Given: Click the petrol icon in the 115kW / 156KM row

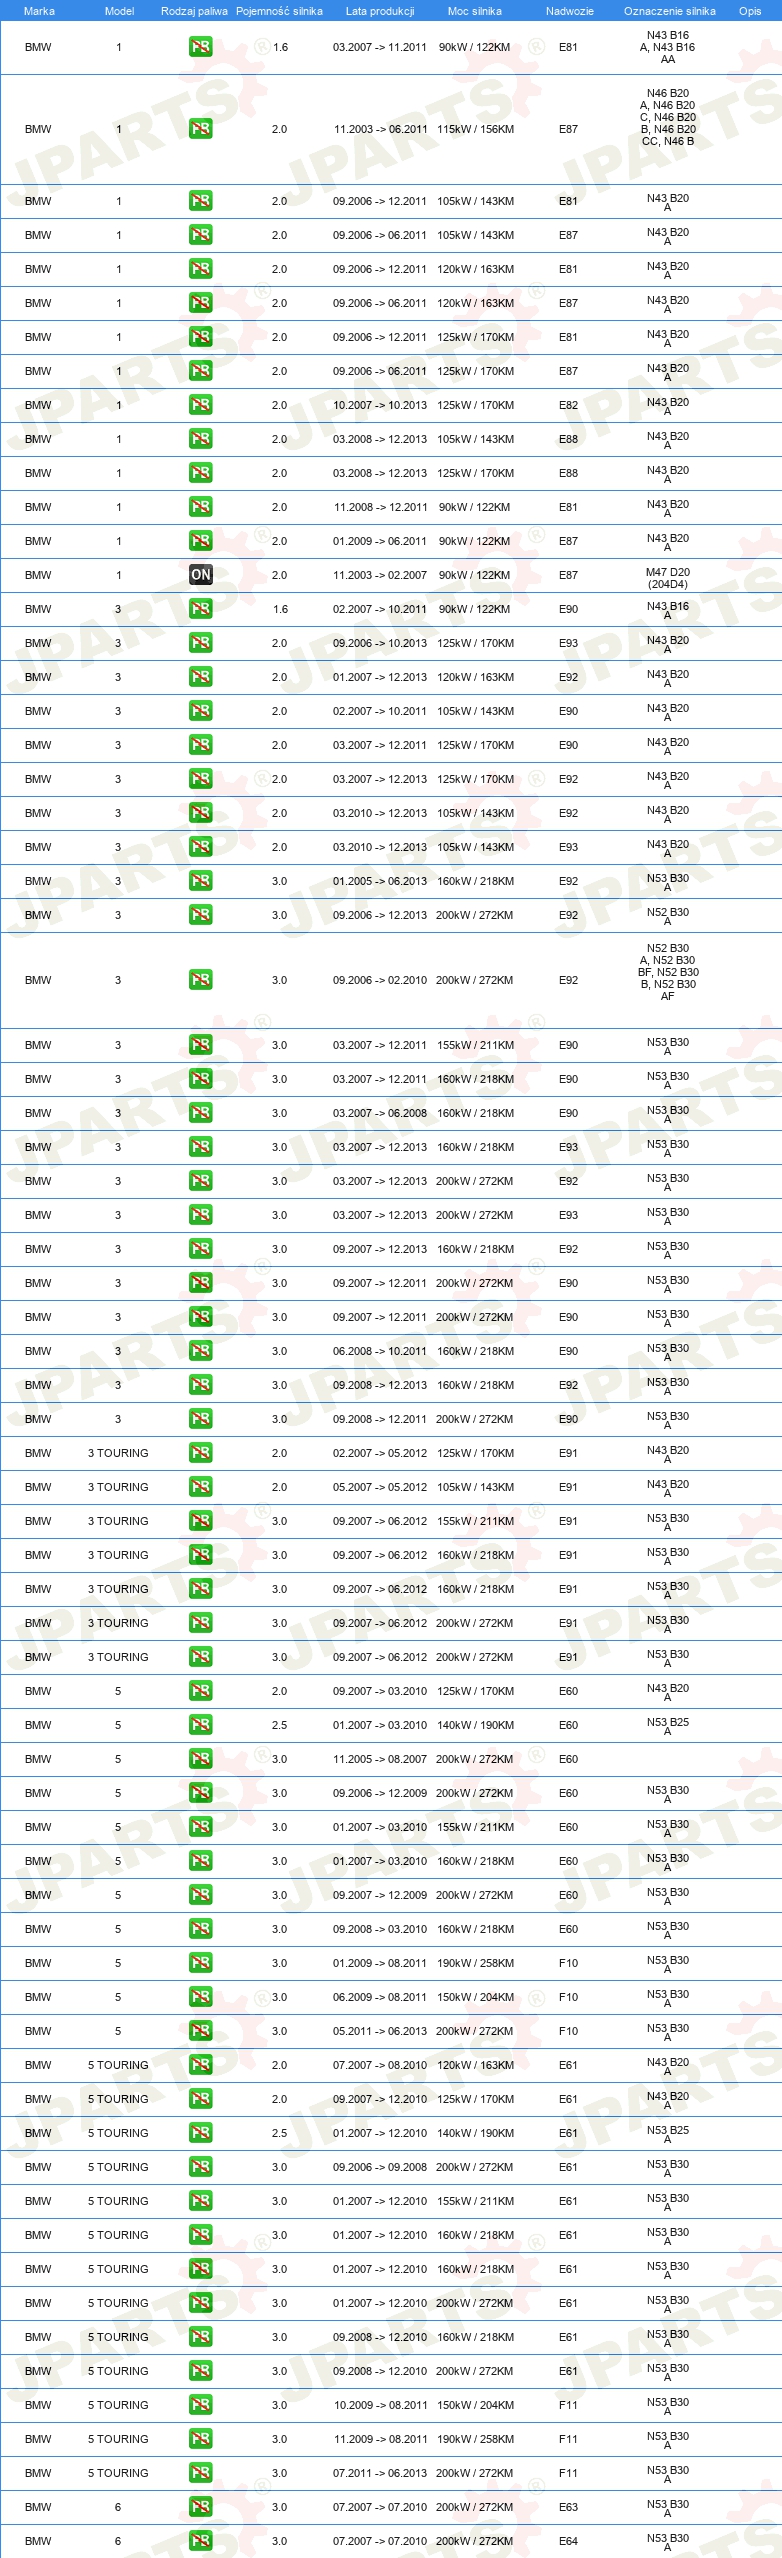Looking at the screenshot, I should tap(200, 129).
